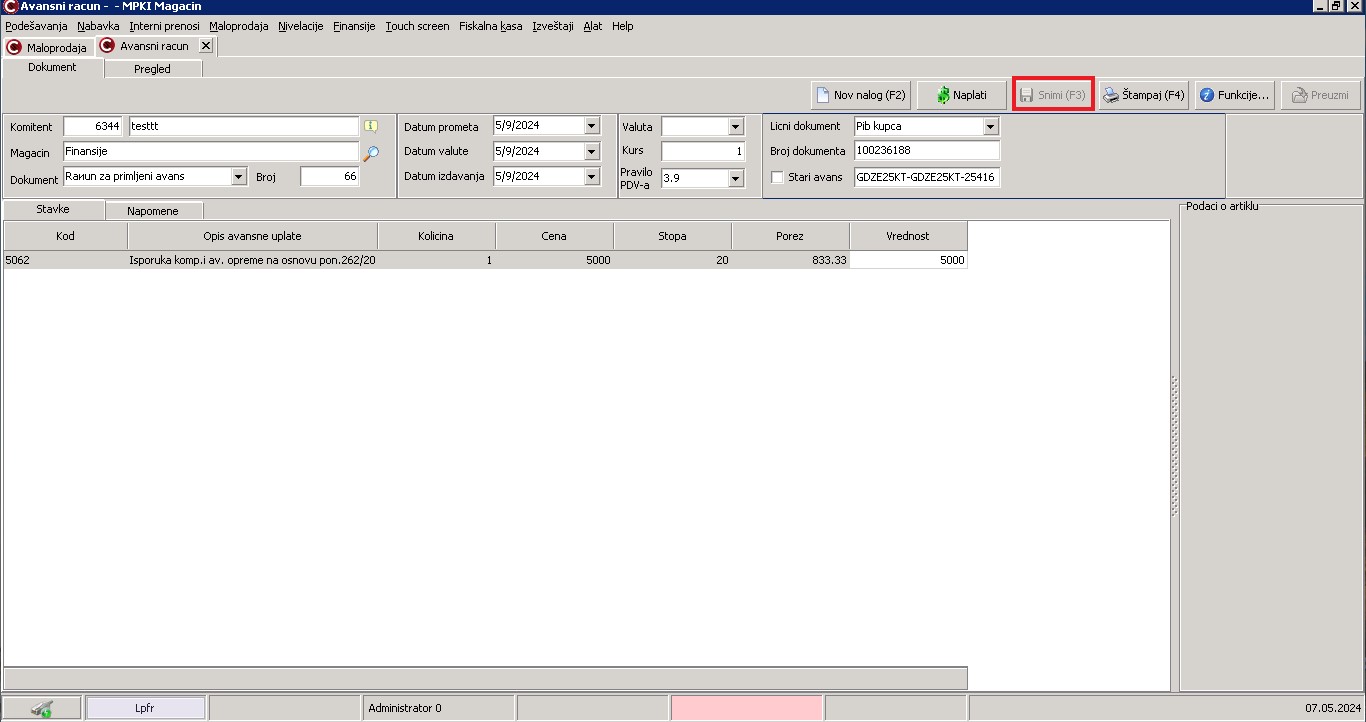Open the Fiskalna kasa menu
The height and width of the screenshot is (722, 1366).
[x=490, y=26]
